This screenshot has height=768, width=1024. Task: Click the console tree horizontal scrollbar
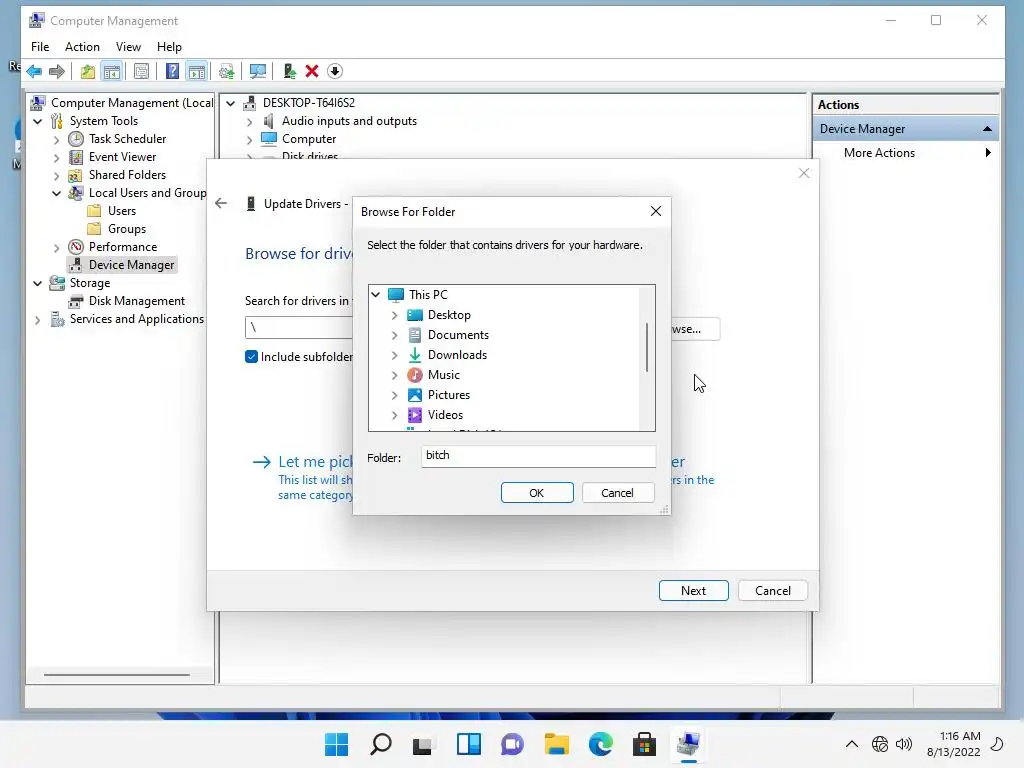(117, 675)
